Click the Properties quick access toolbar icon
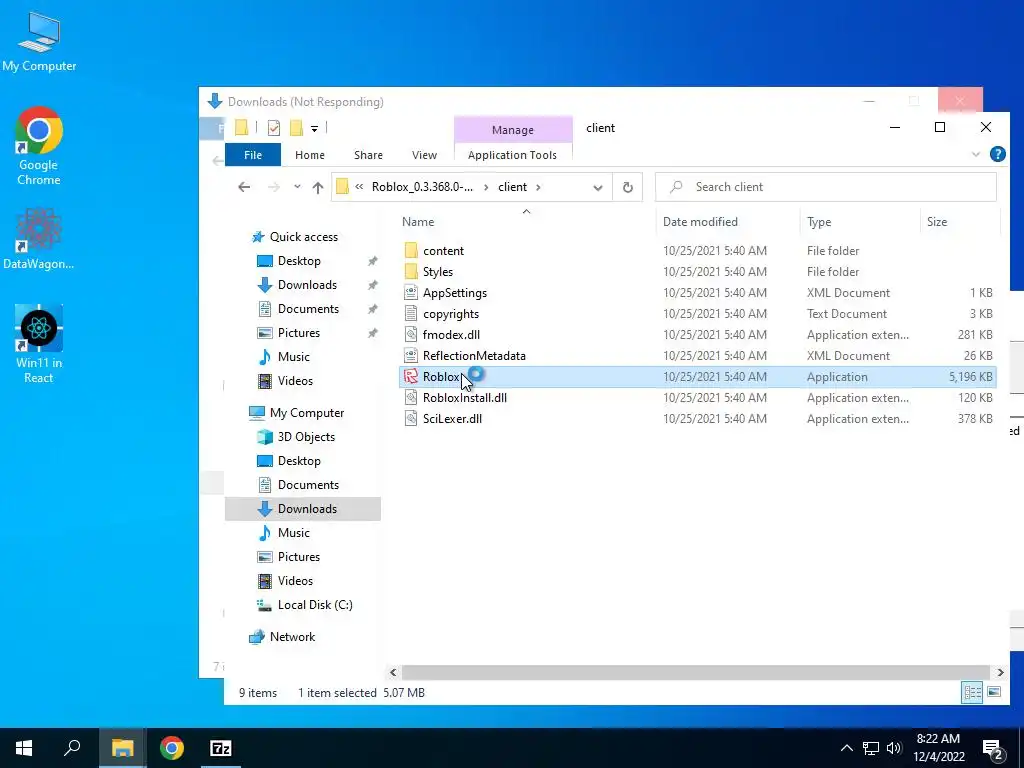The width and height of the screenshot is (1024, 768). coord(274,127)
